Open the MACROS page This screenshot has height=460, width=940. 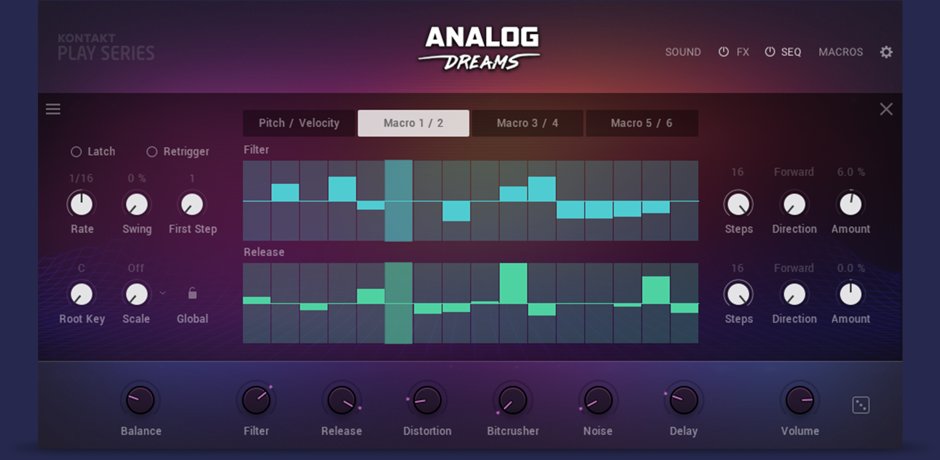pyautogui.click(x=840, y=52)
